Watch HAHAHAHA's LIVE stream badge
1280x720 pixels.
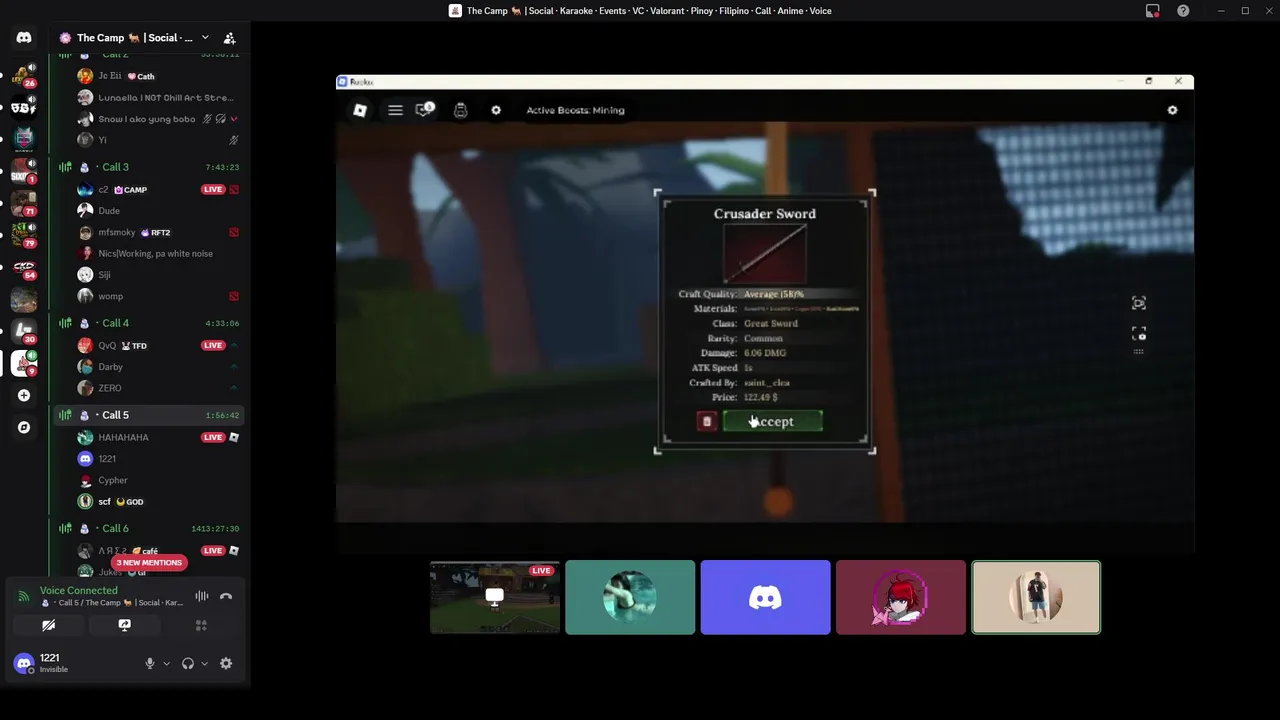click(x=213, y=437)
